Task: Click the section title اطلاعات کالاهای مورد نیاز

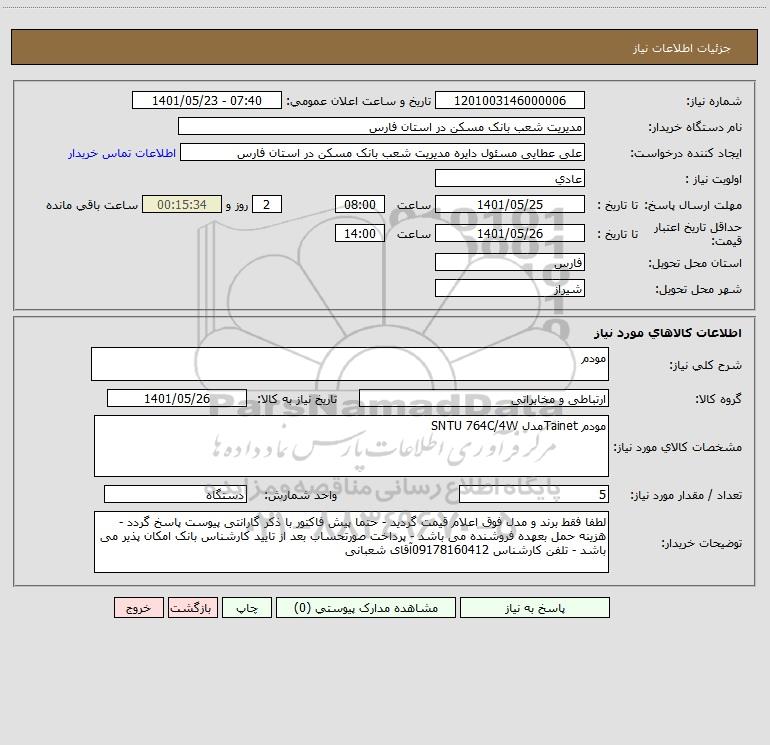Action: (x=668, y=333)
